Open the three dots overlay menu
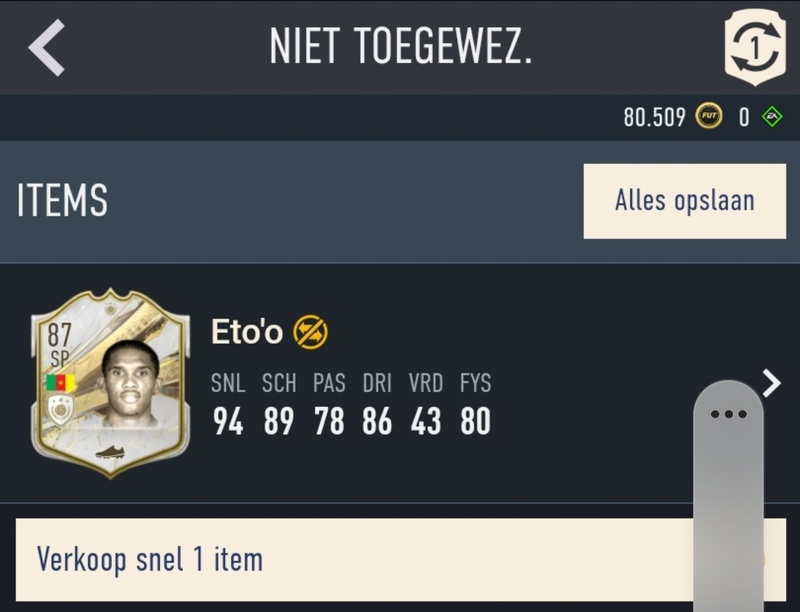The image size is (800, 612). [x=729, y=414]
